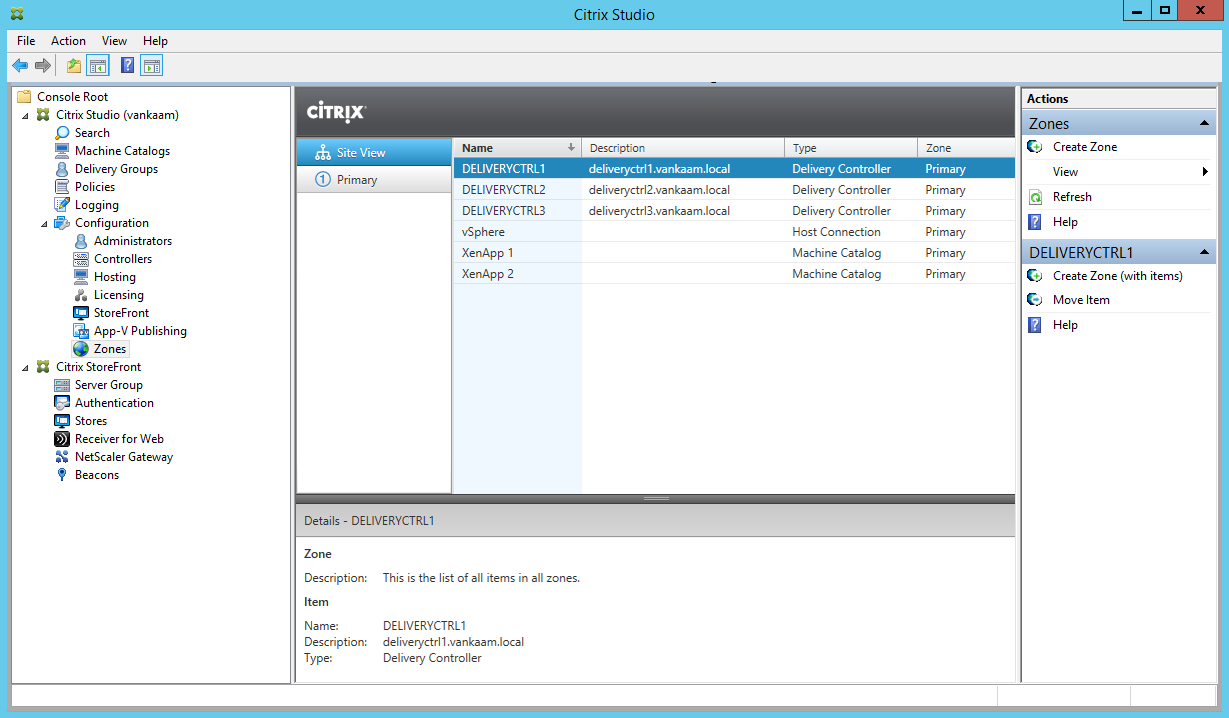
Task: Click Create Zone in the Actions pane
Action: [x=1085, y=147]
